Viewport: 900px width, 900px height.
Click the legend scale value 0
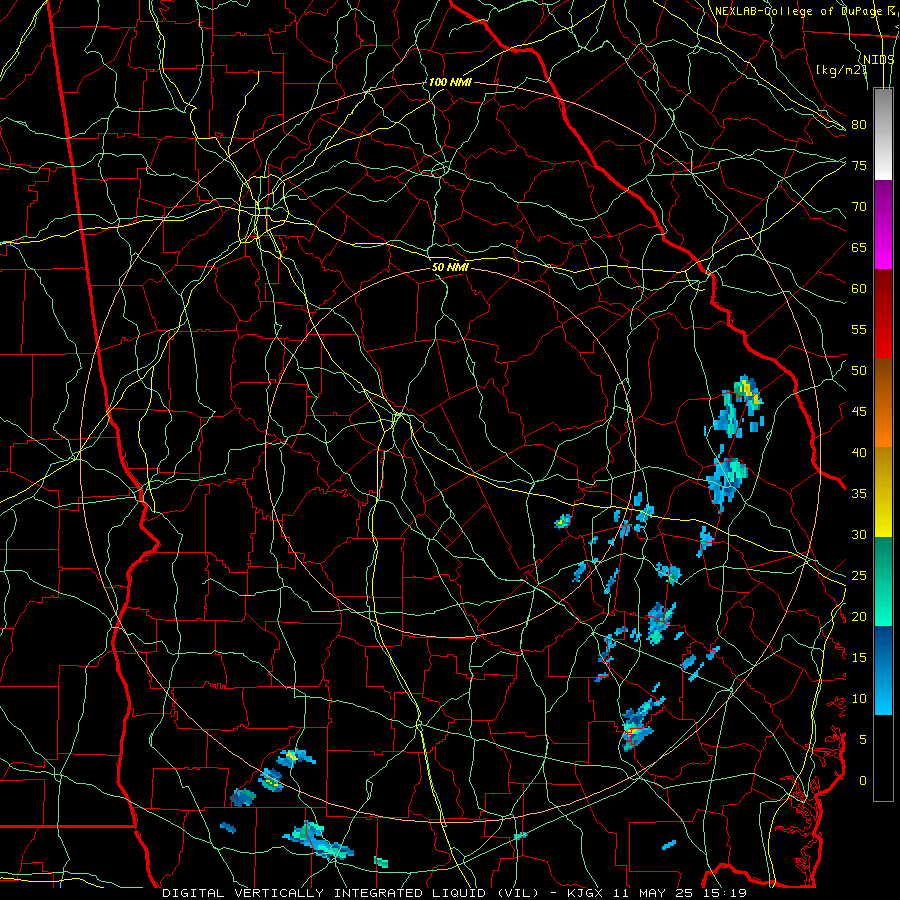pos(863,781)
